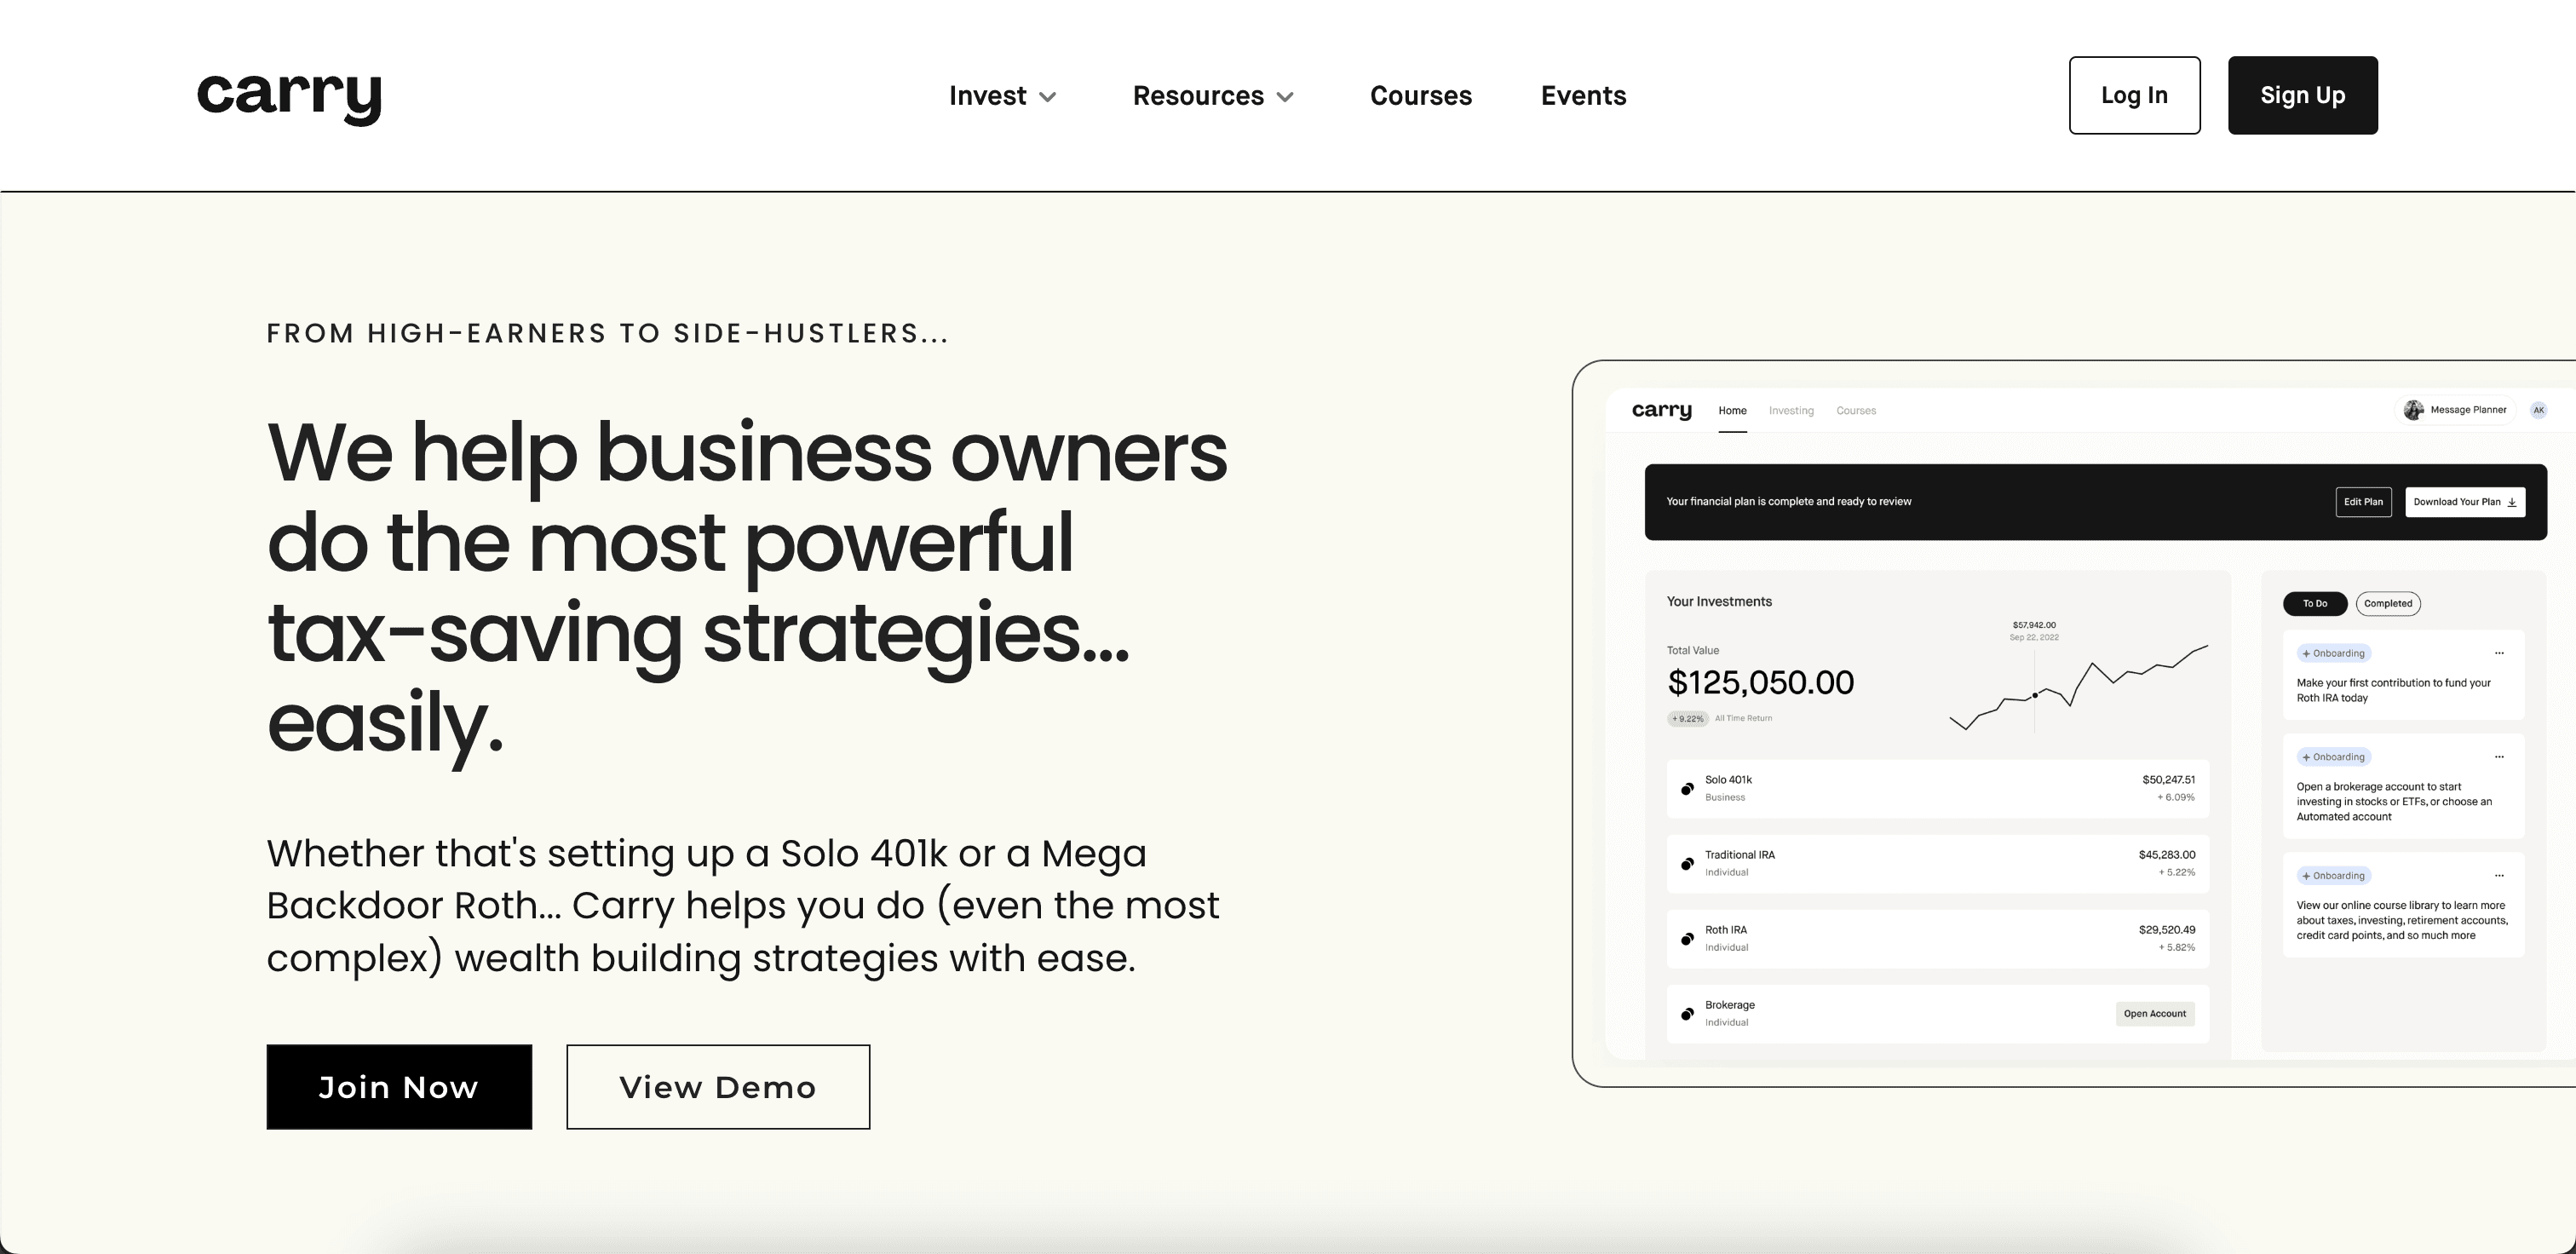The width and height of the screenshot is (2576, 1254).
Task: Click the carry logo in the header
Action: (x=289, y=97)
